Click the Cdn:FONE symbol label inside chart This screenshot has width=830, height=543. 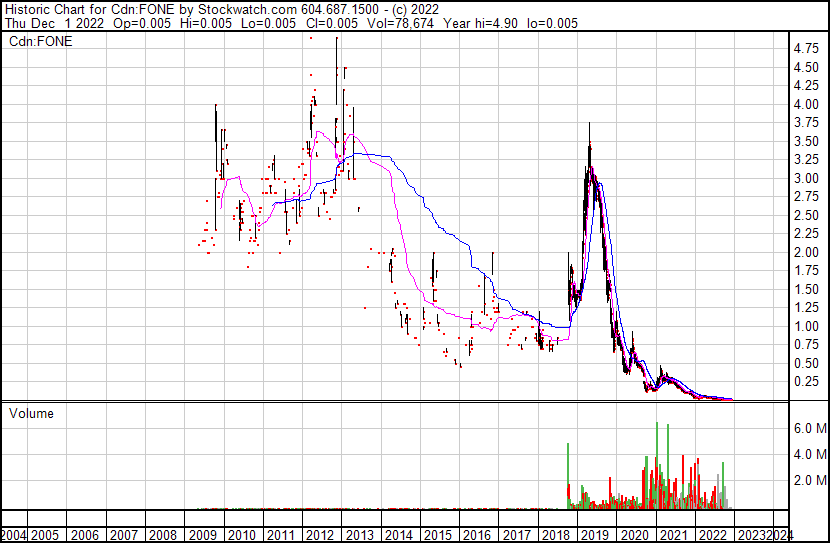[39, 41]
